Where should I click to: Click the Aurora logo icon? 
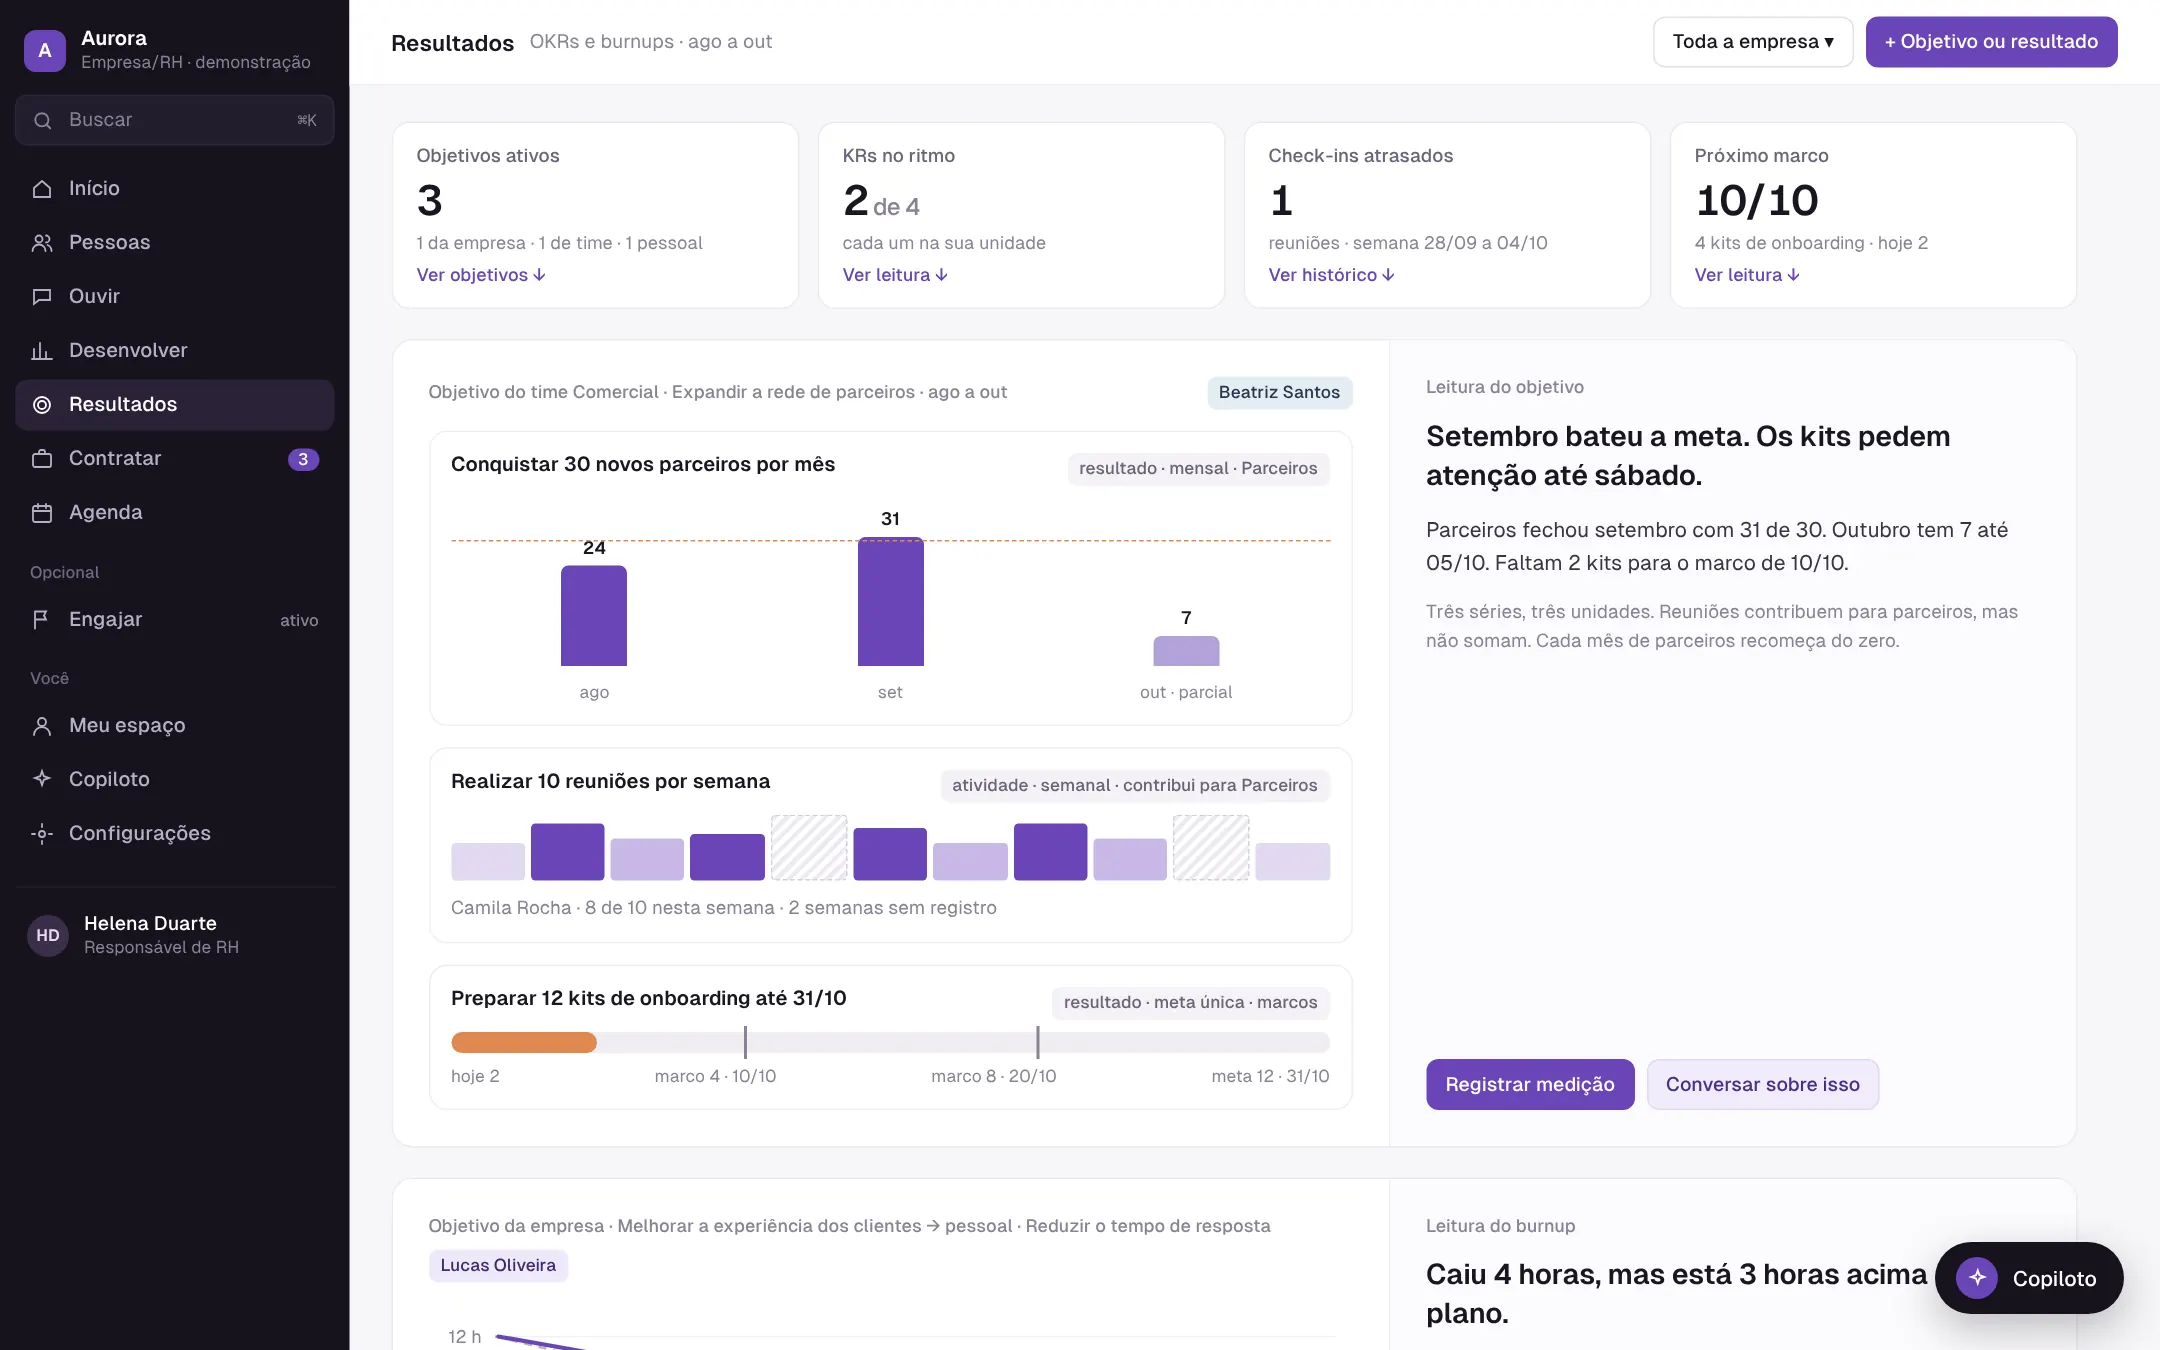point(45,50)
